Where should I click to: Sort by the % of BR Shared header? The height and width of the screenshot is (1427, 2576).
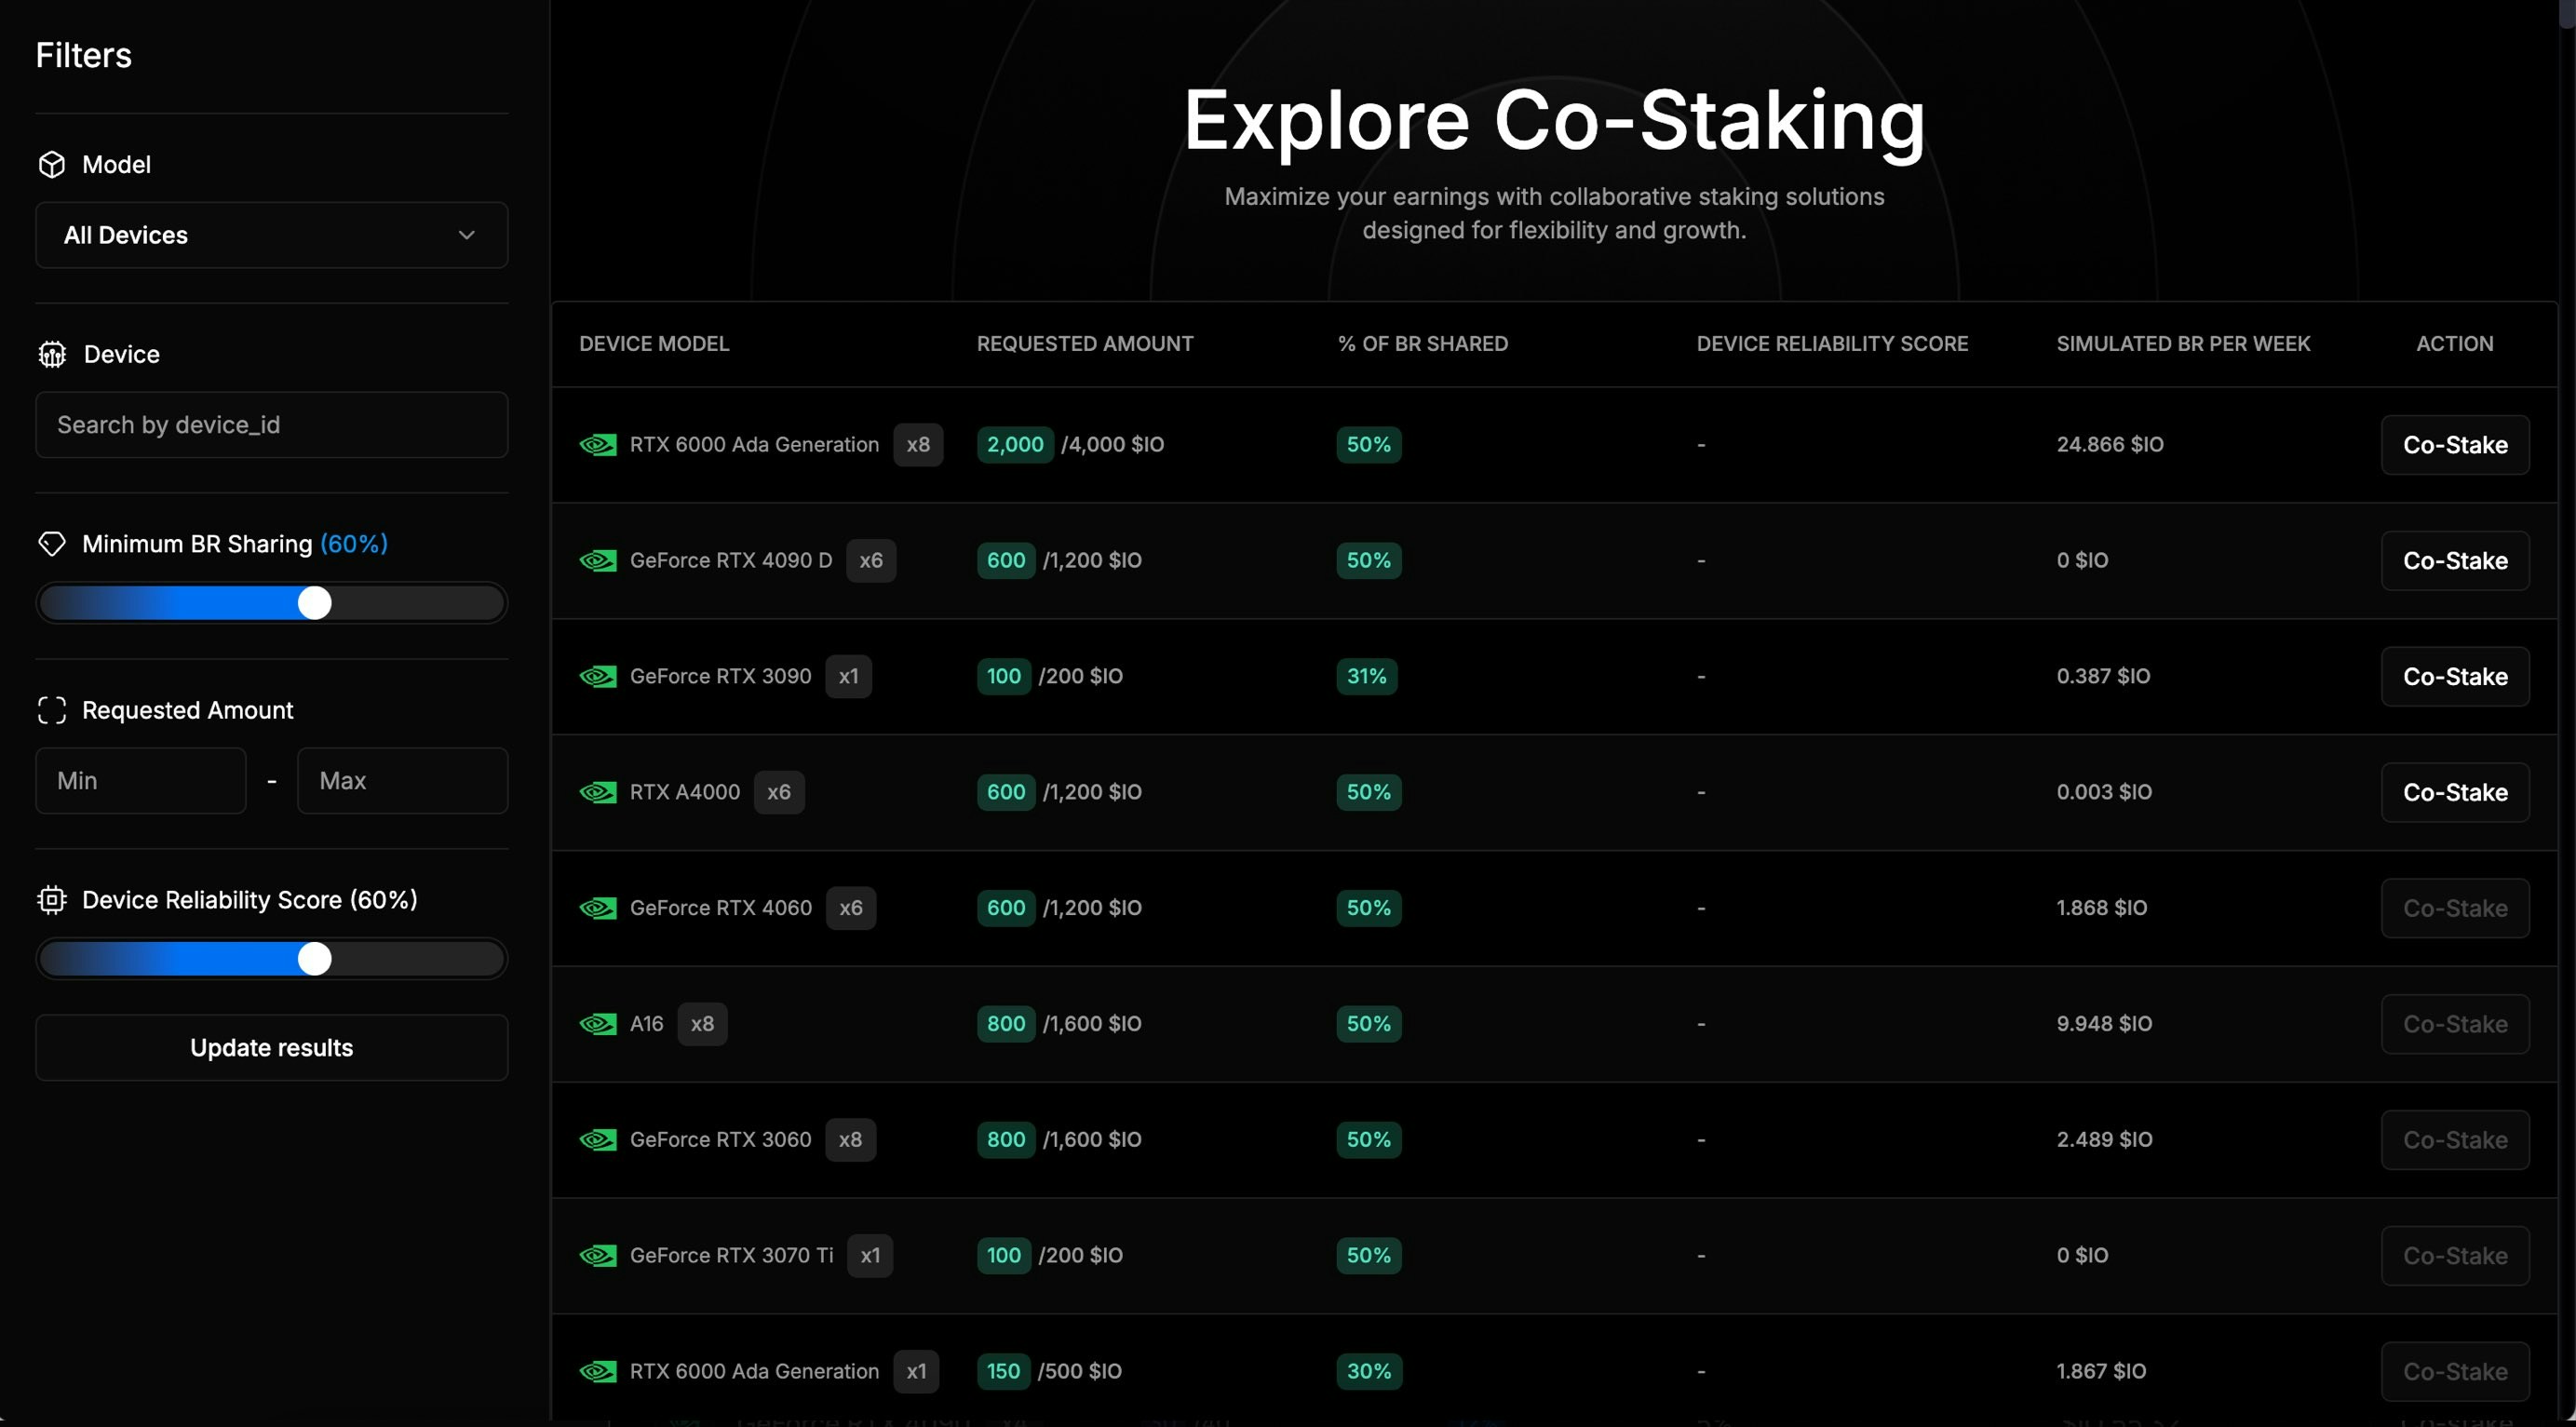pos(1423,343)
